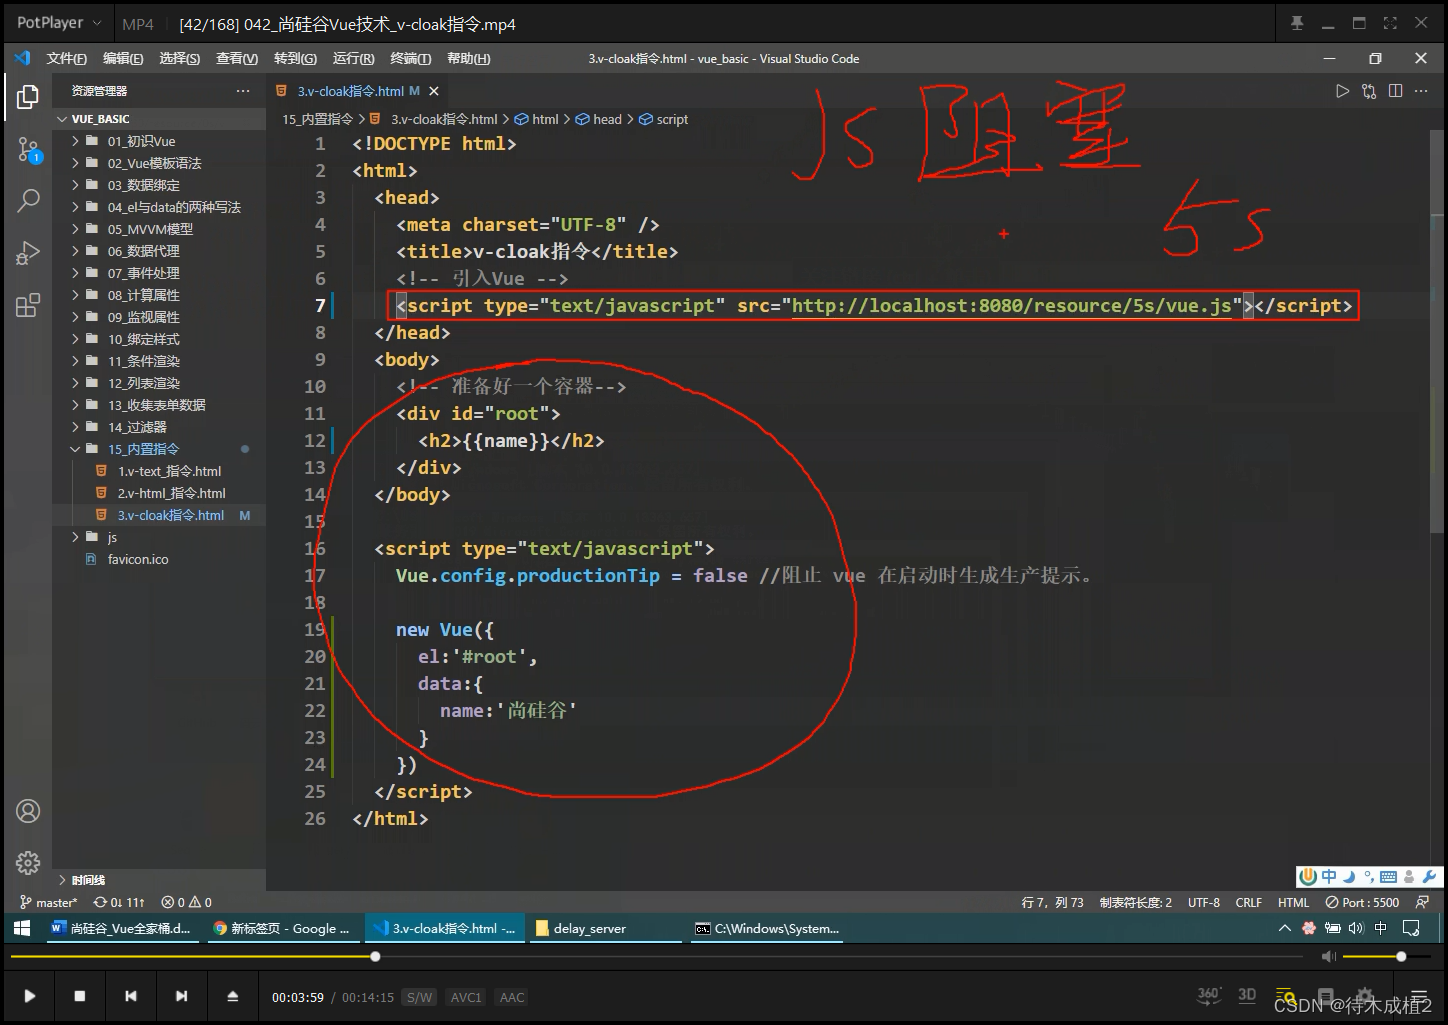Screen dimensions: 1448x1025
Task: Click the head breadcrumb item
Action: [599, 119]
